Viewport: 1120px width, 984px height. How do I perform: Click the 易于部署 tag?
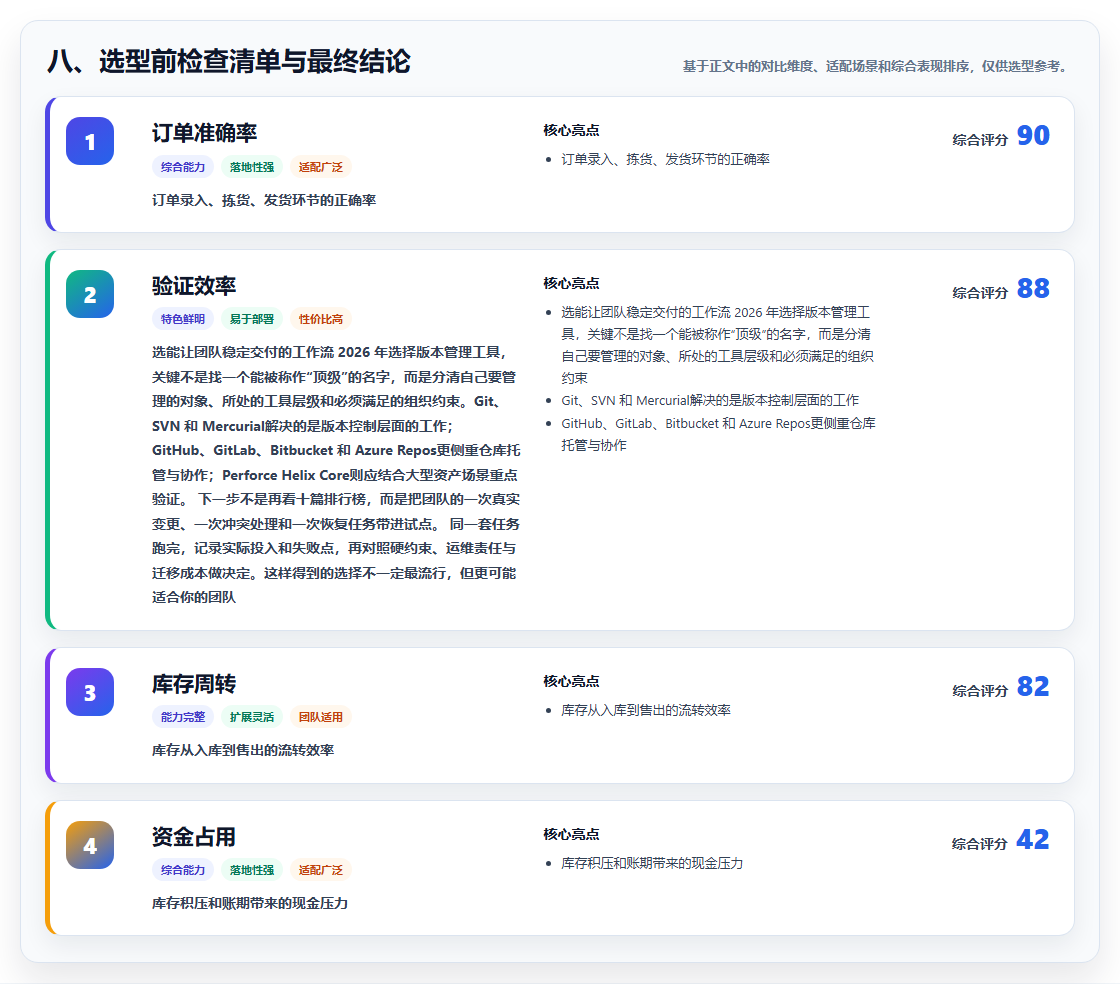point(252,319)
